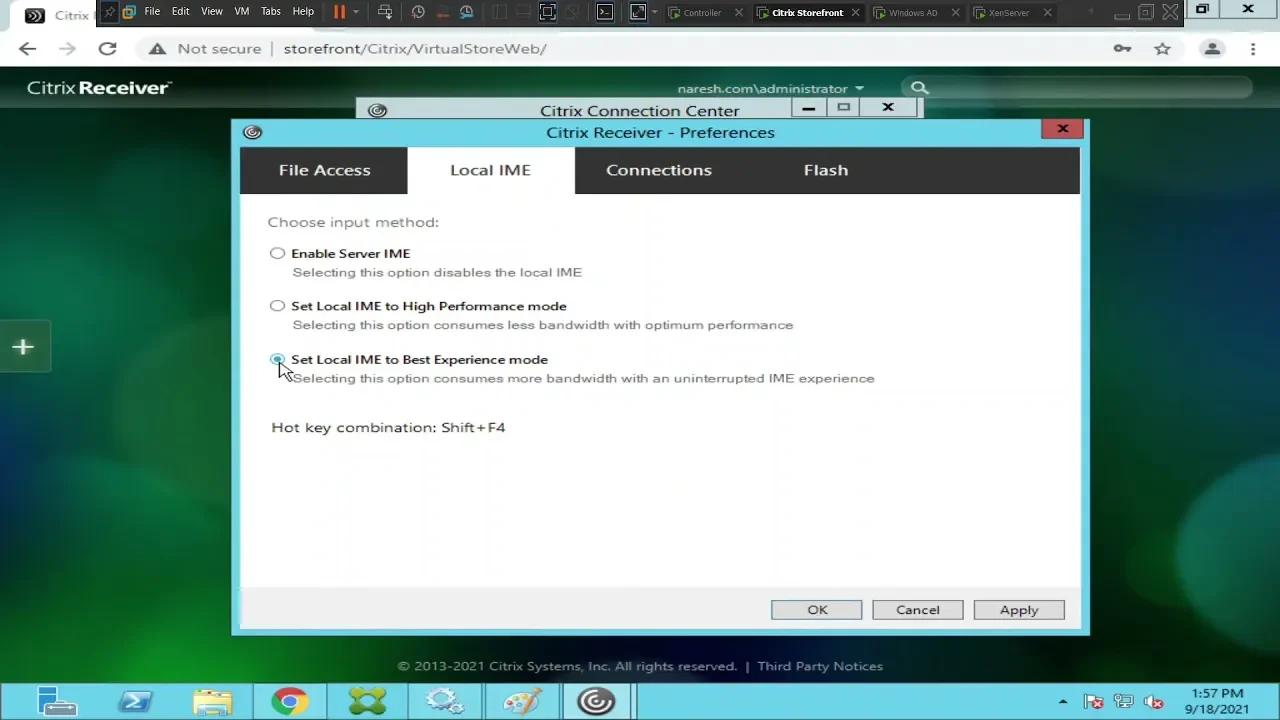The height and width of the screenshot is (720, 1280).
Task: Apply the Local IME settings
Action: click(1018, 610)
